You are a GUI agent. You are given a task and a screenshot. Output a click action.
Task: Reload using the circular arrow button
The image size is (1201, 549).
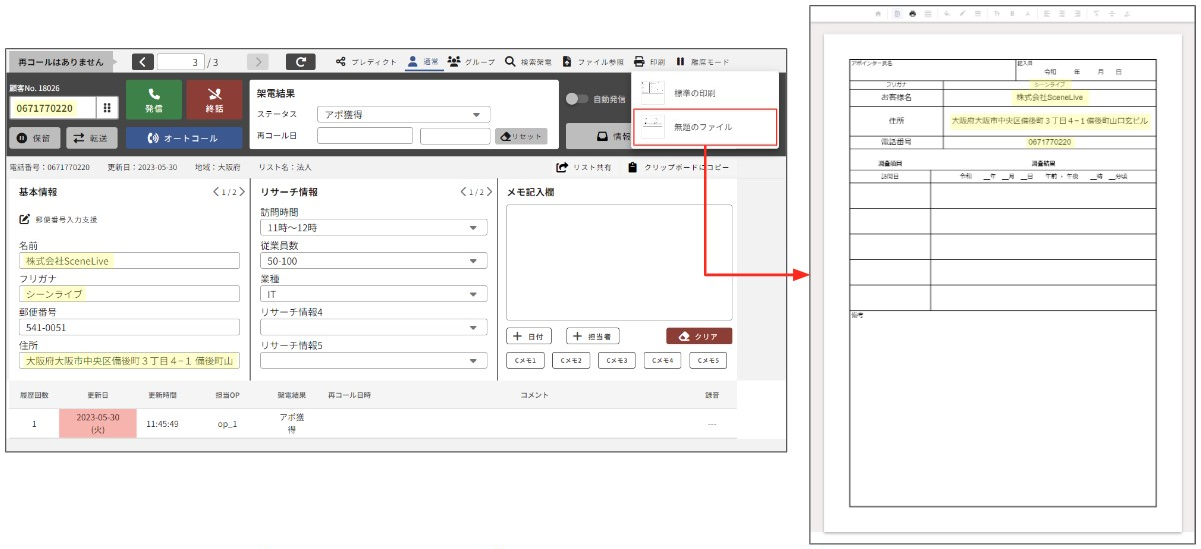(301, 62)
